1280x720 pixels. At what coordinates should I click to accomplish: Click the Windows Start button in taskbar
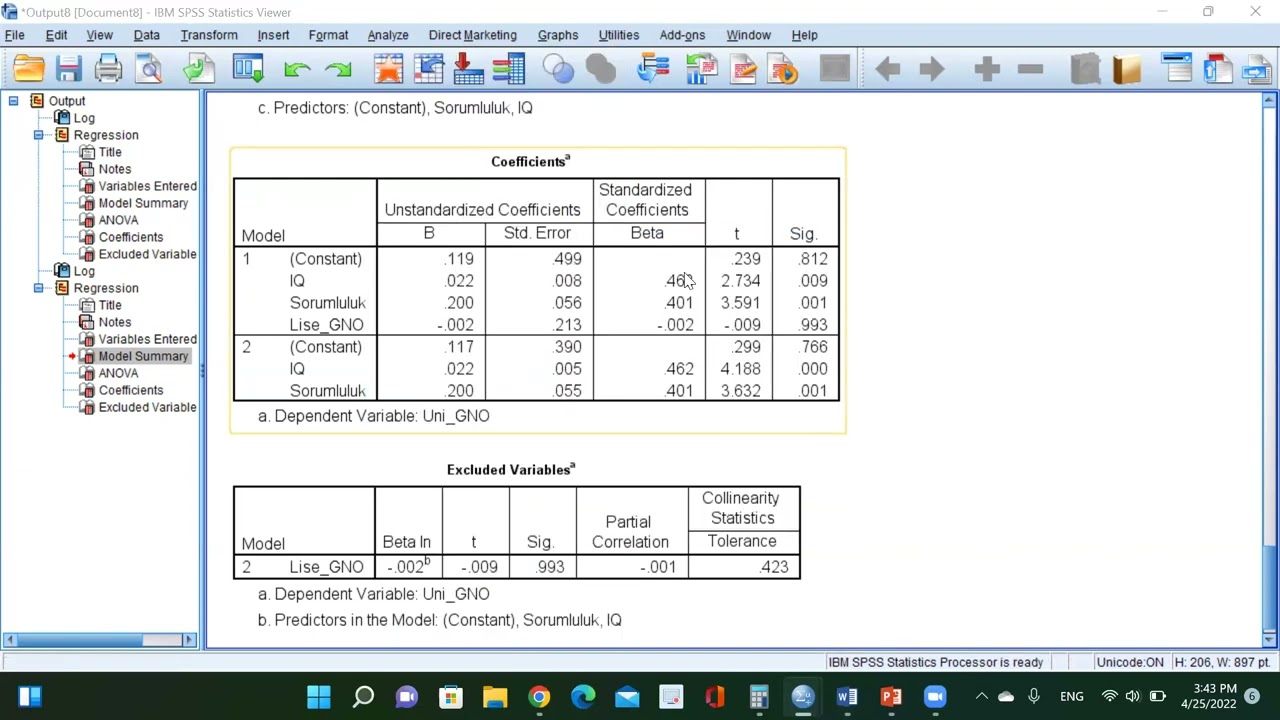click(x=319, y=696)
